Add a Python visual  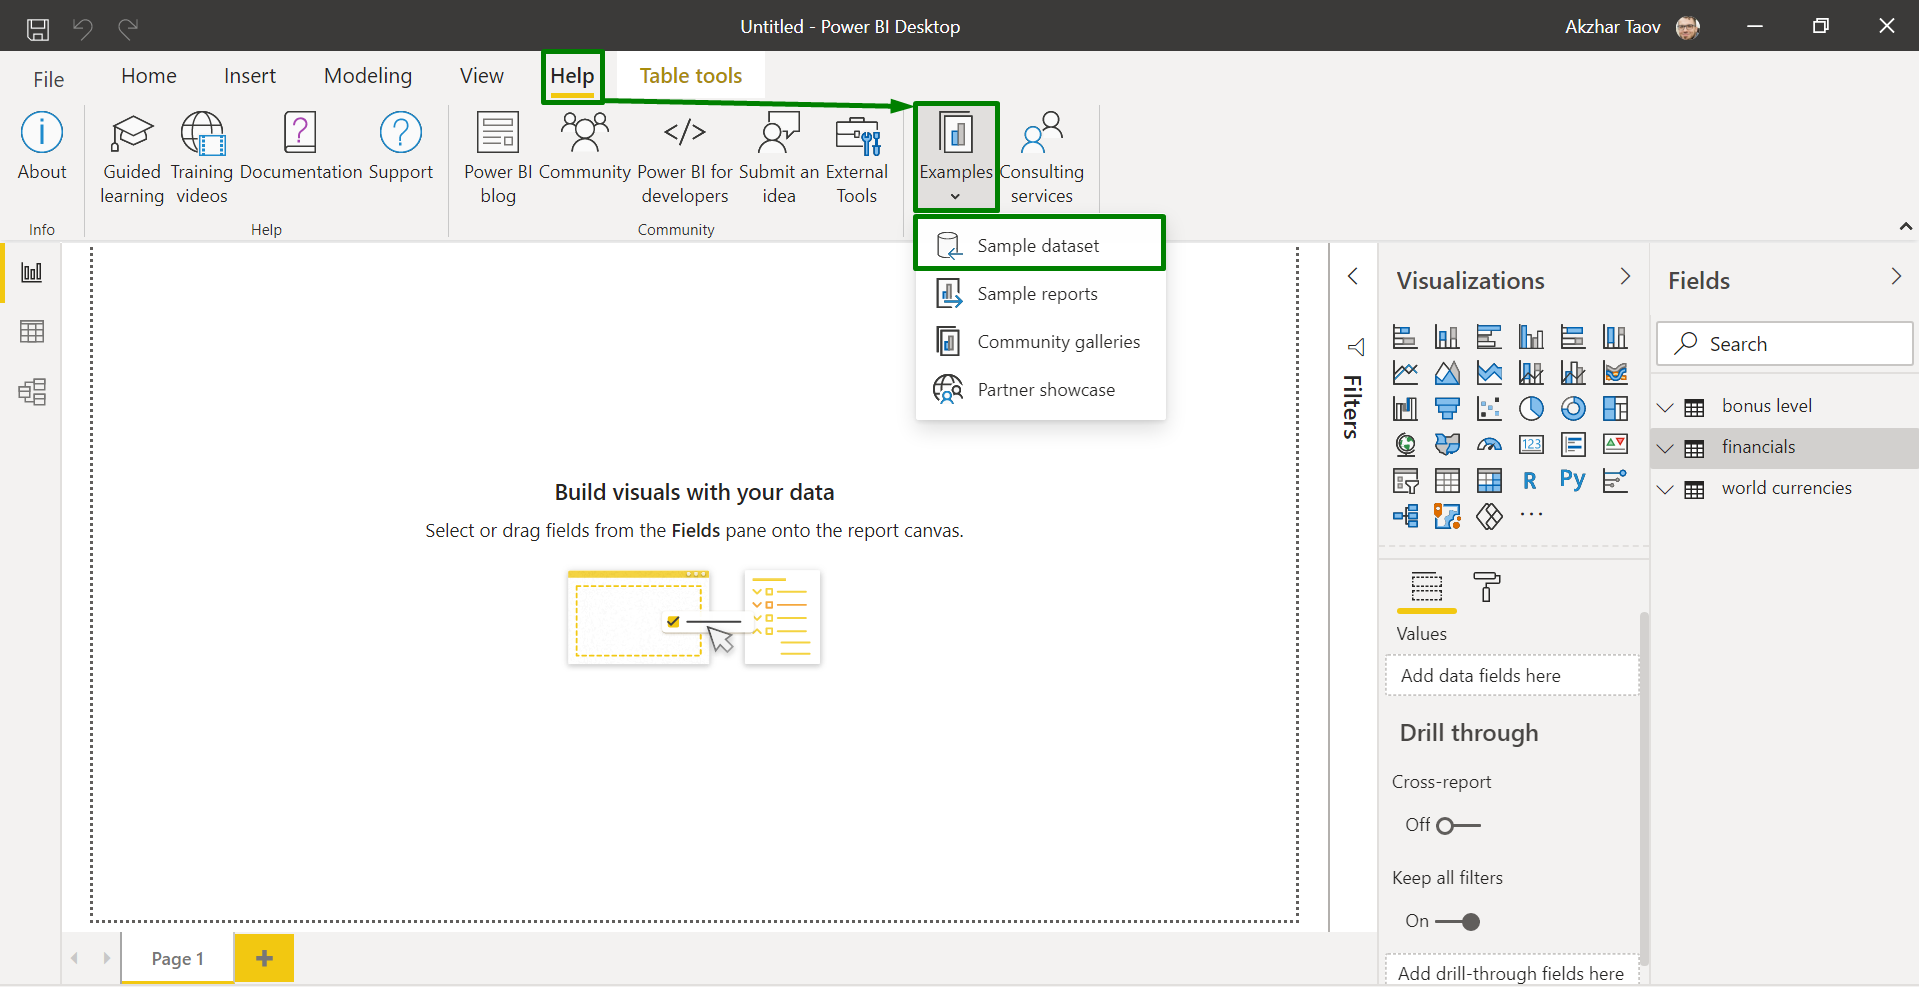[x=1572, y=480]
